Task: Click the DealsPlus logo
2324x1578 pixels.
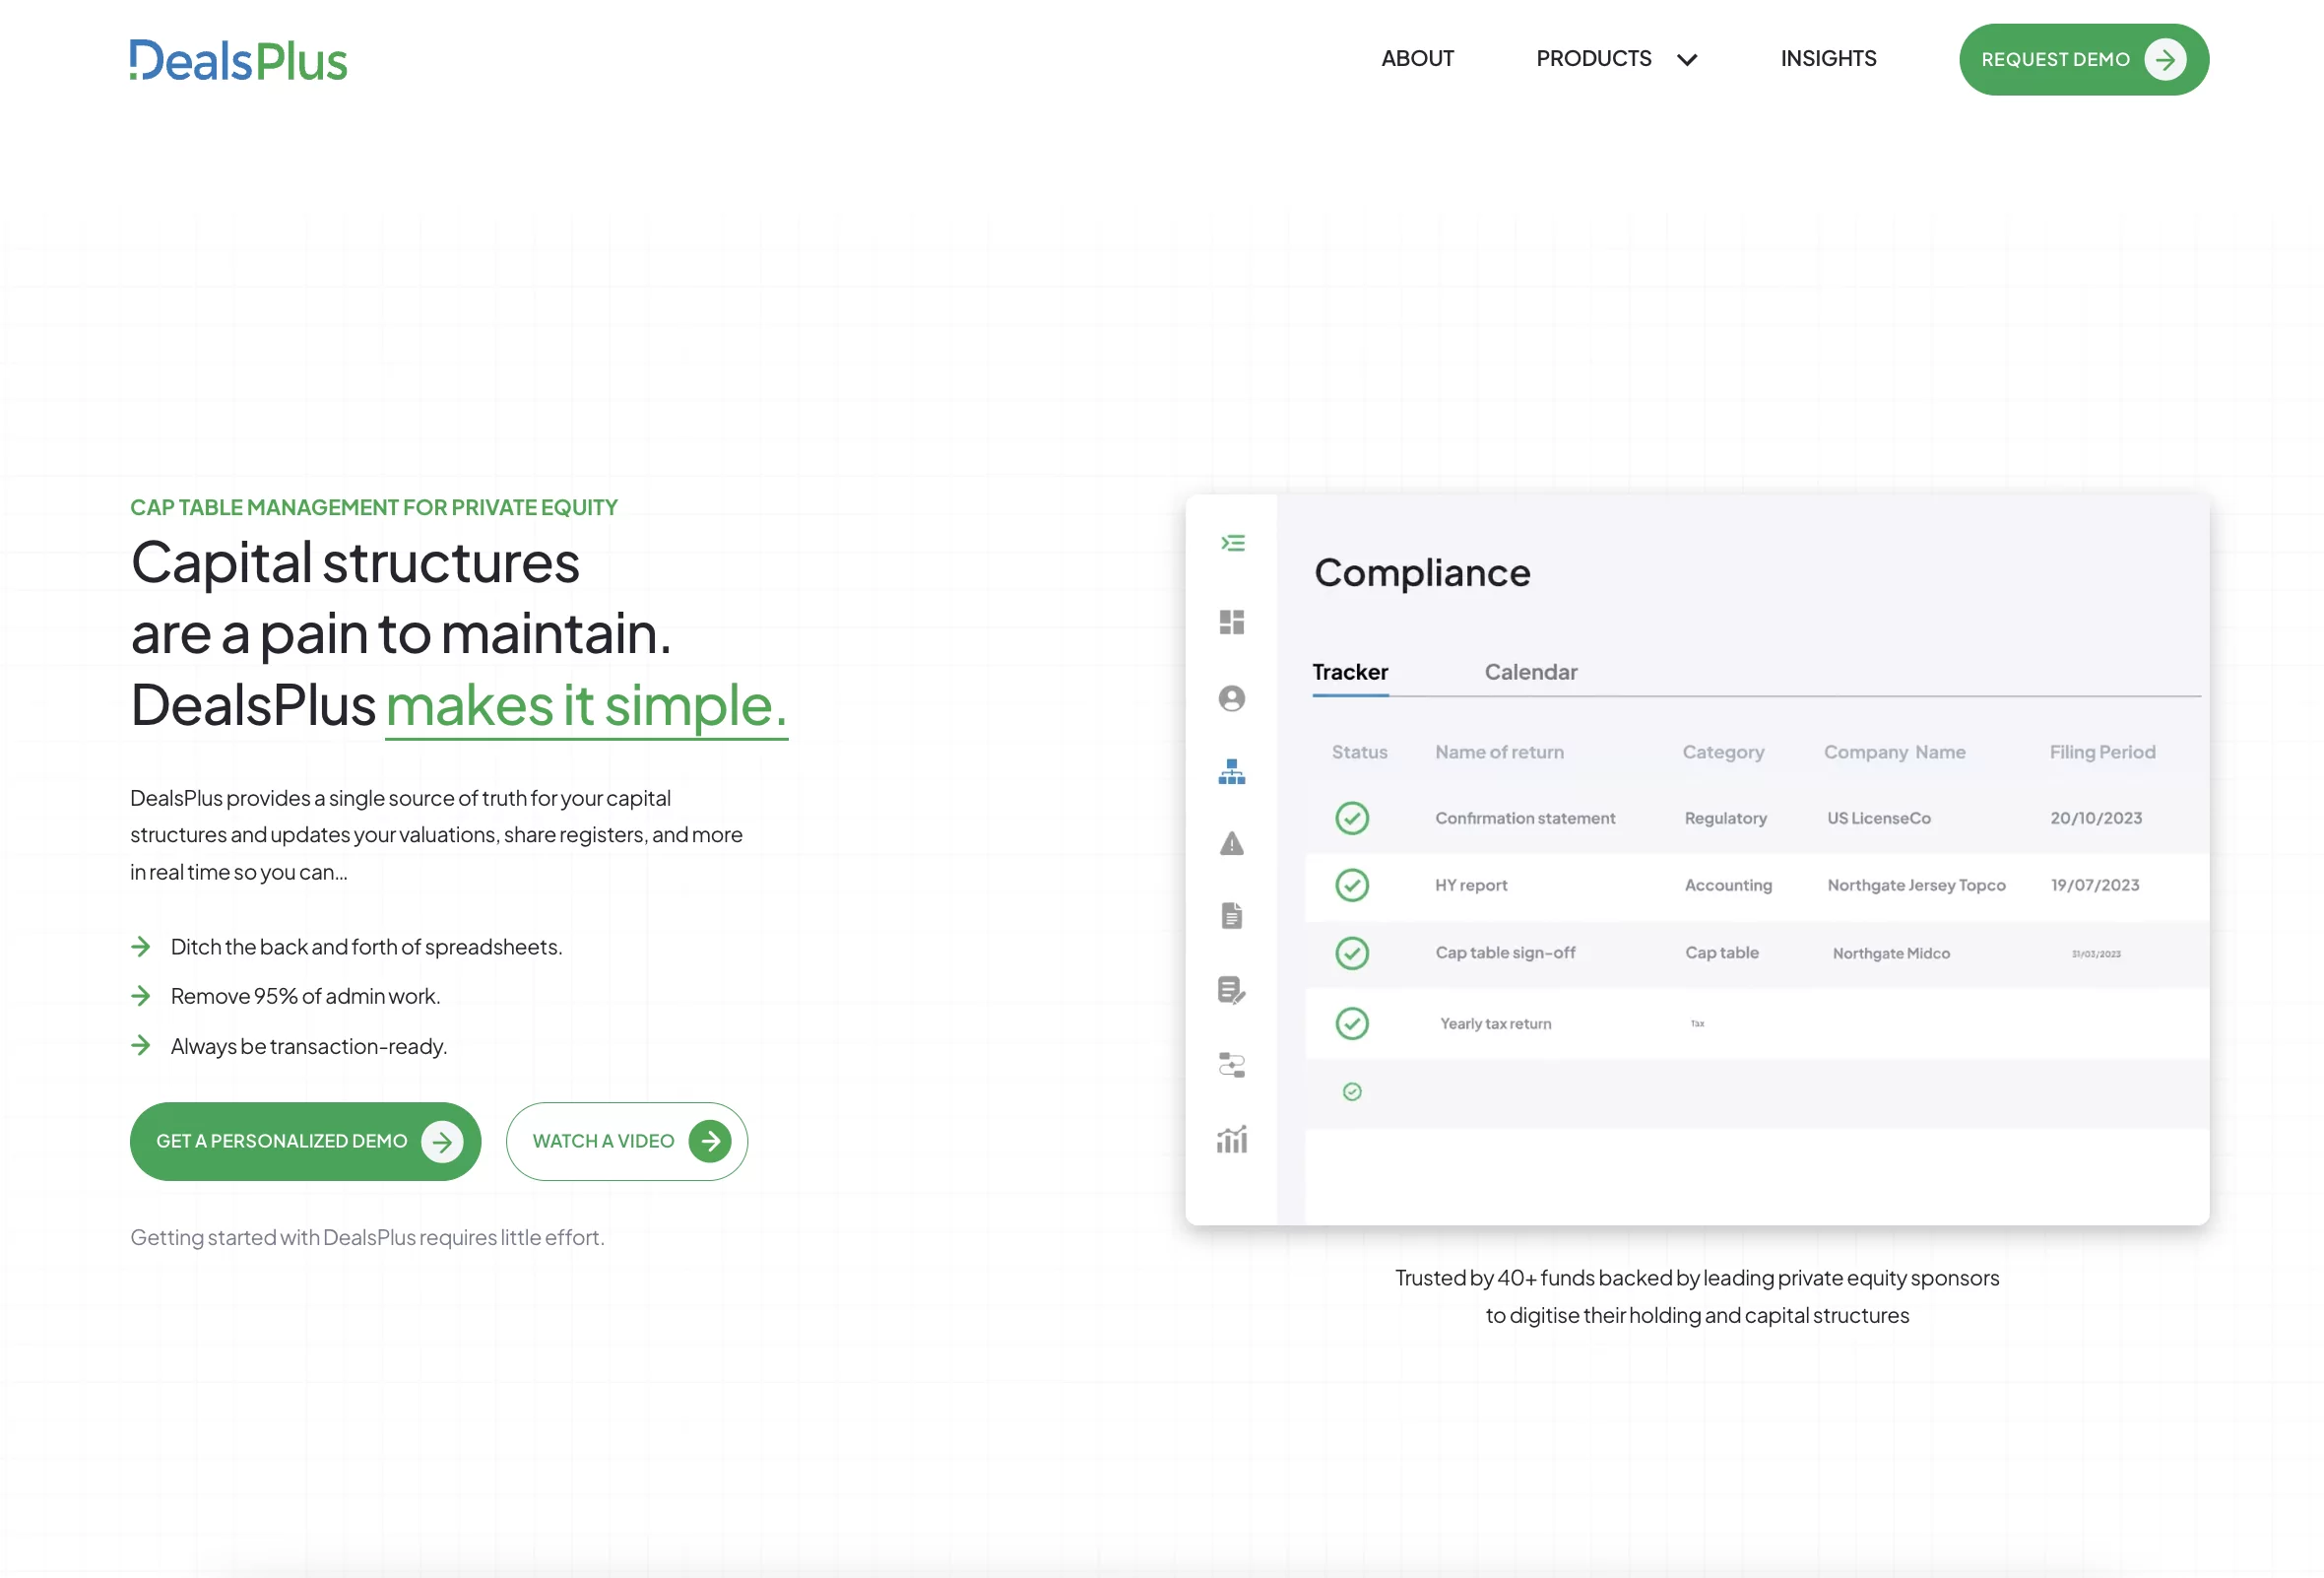Action: tap(238, 60)
